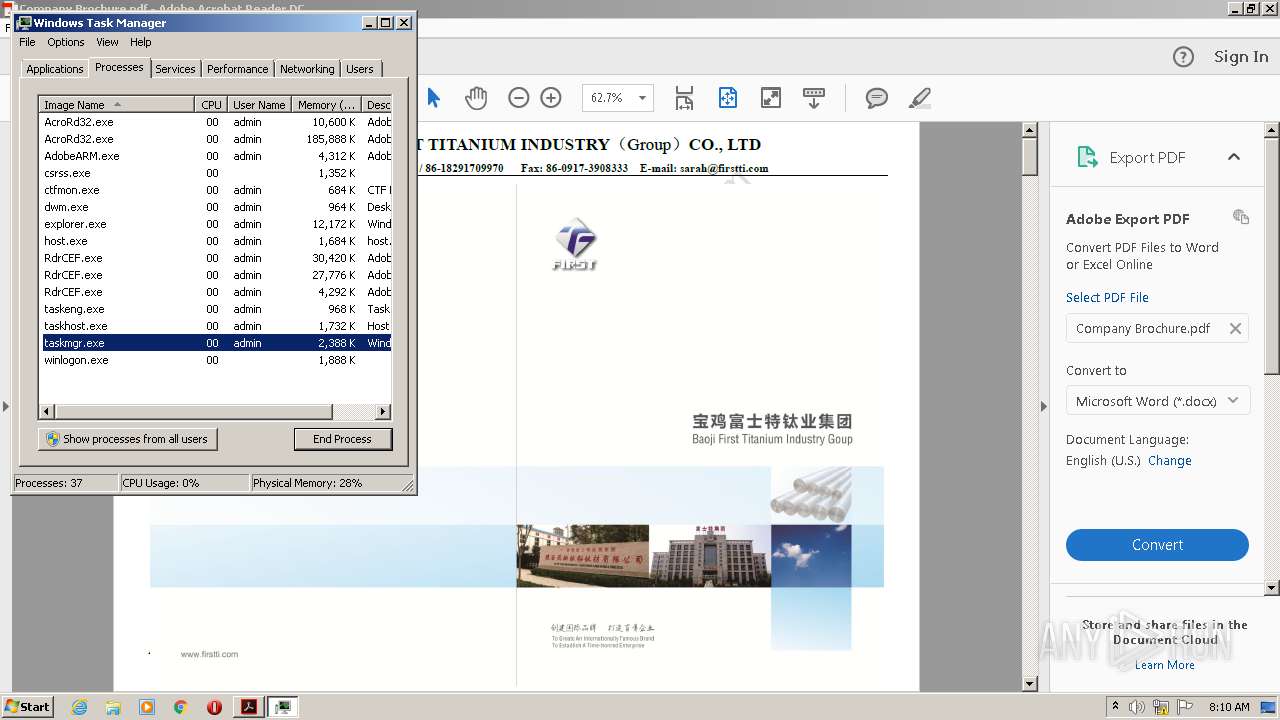Viewport: 1280px width, 720px height.
Task: Click the Select PDF File link
Action: [1107, 297]
